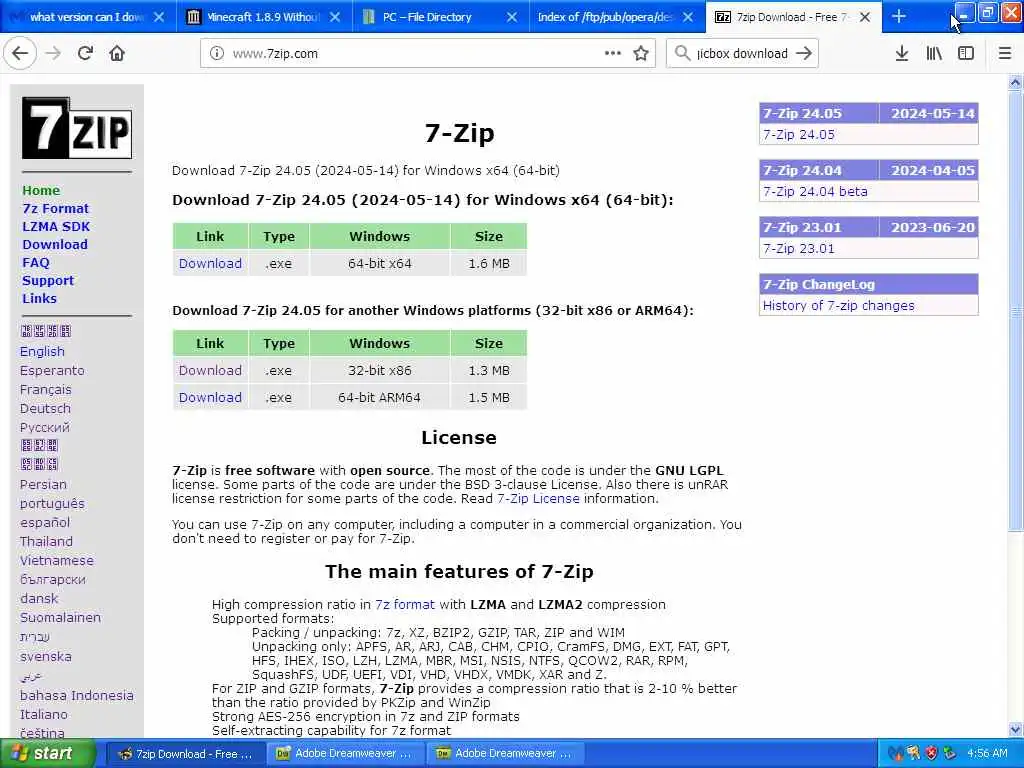
Task: Bookmark this page with the star
Action: click(x=641, y=54)
